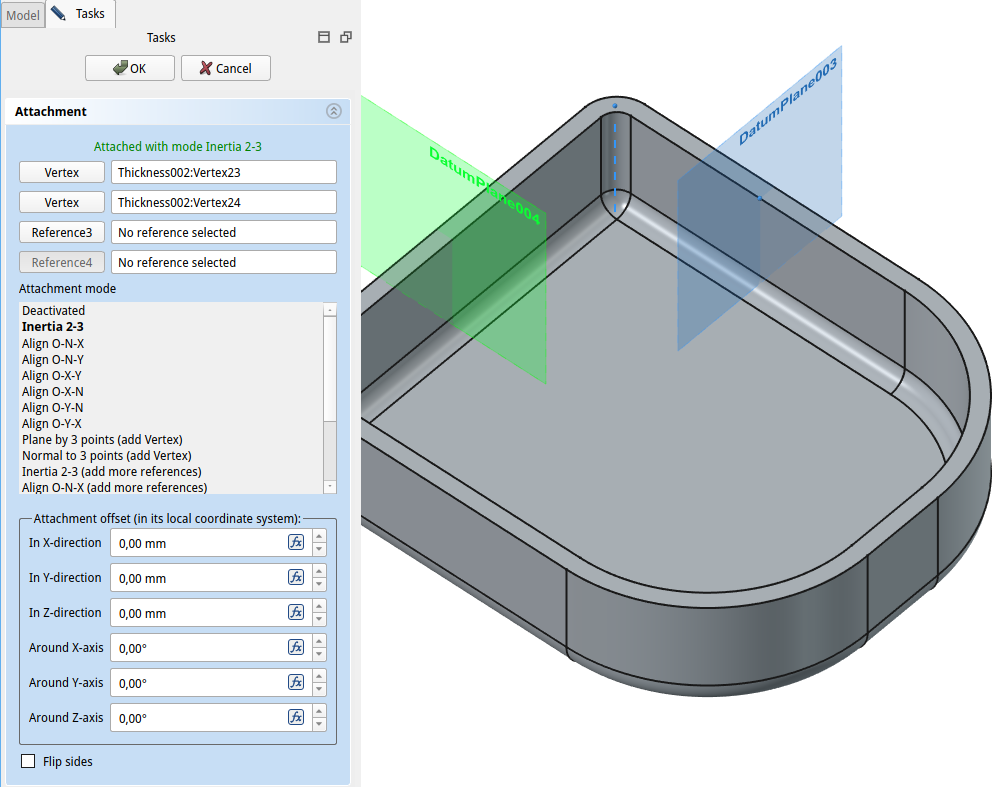Image resolution: width=996 pixels, height=787 pixels.
Task: Float the Tasks panel window
Action: coord(346,37)
